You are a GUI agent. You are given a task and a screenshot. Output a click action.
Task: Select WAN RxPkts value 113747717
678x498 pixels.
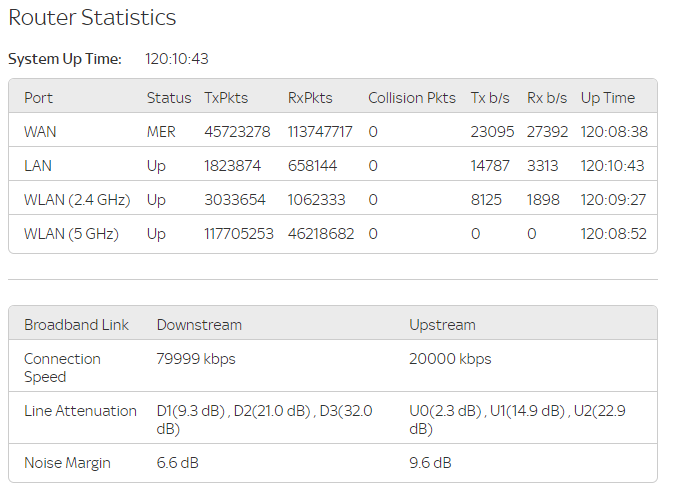click(319, 132)
